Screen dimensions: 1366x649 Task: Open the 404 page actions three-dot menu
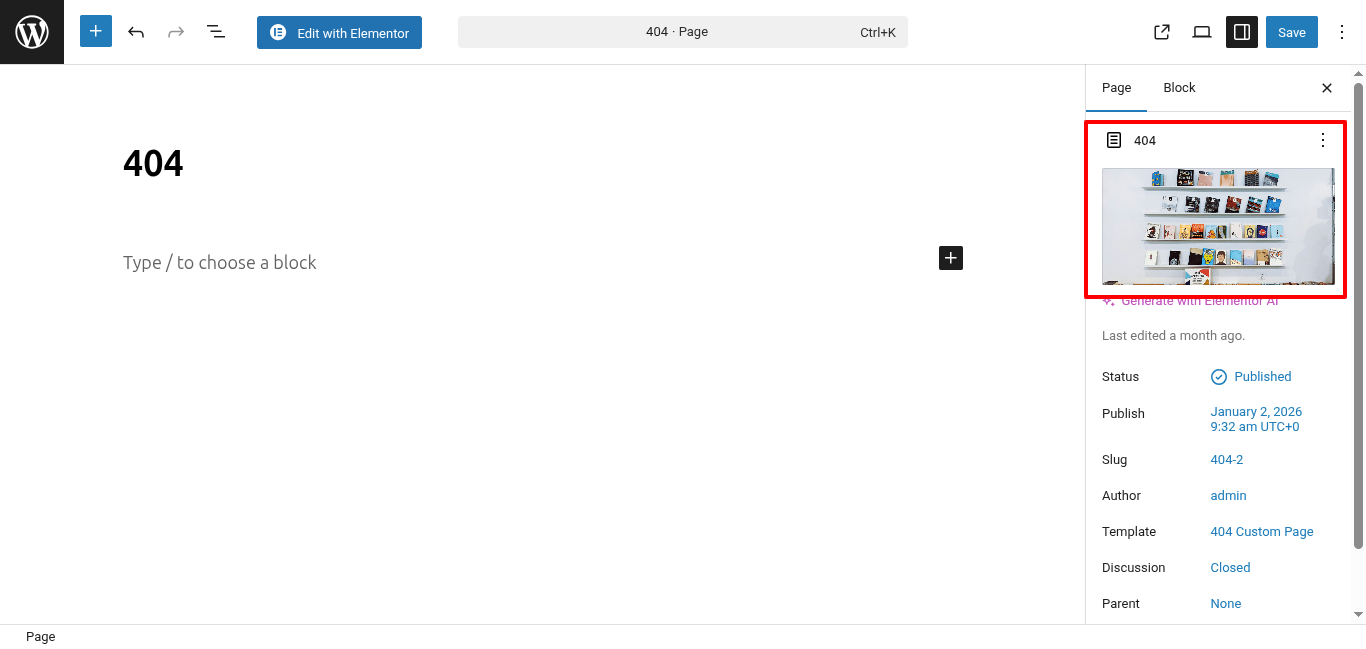pos(1322,140)
